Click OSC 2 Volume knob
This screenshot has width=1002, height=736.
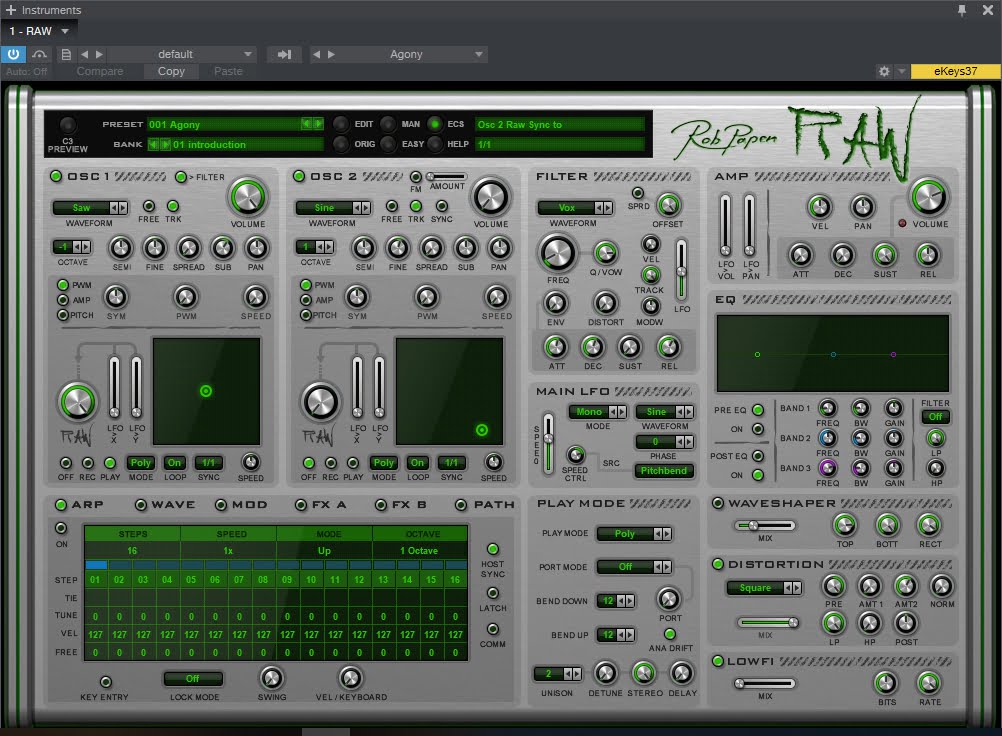click(490, 197)
